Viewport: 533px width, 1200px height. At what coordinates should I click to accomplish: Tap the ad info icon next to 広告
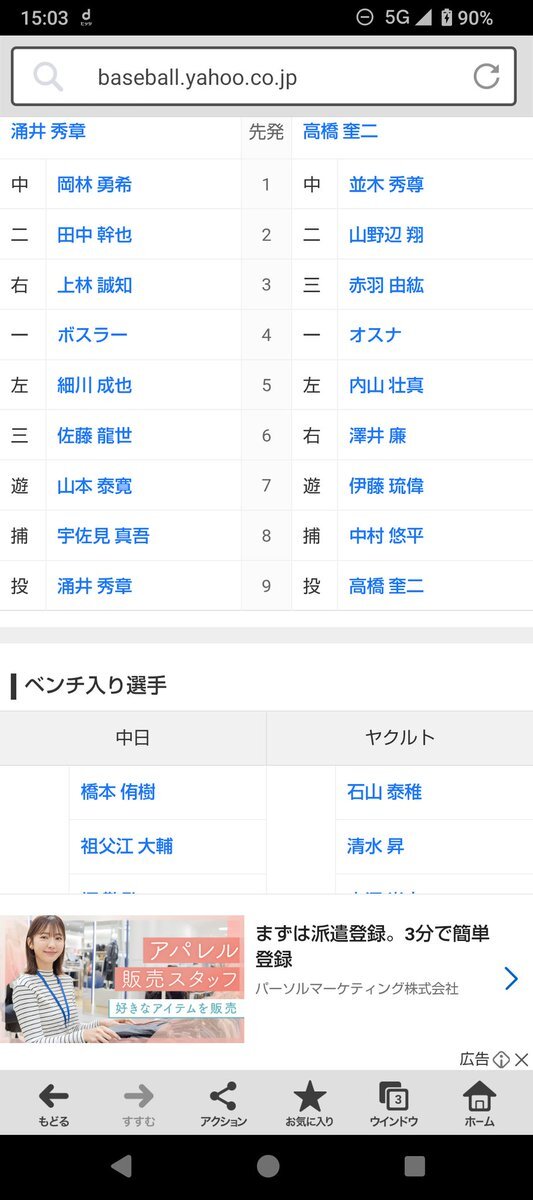click(x=502, y=1060)
